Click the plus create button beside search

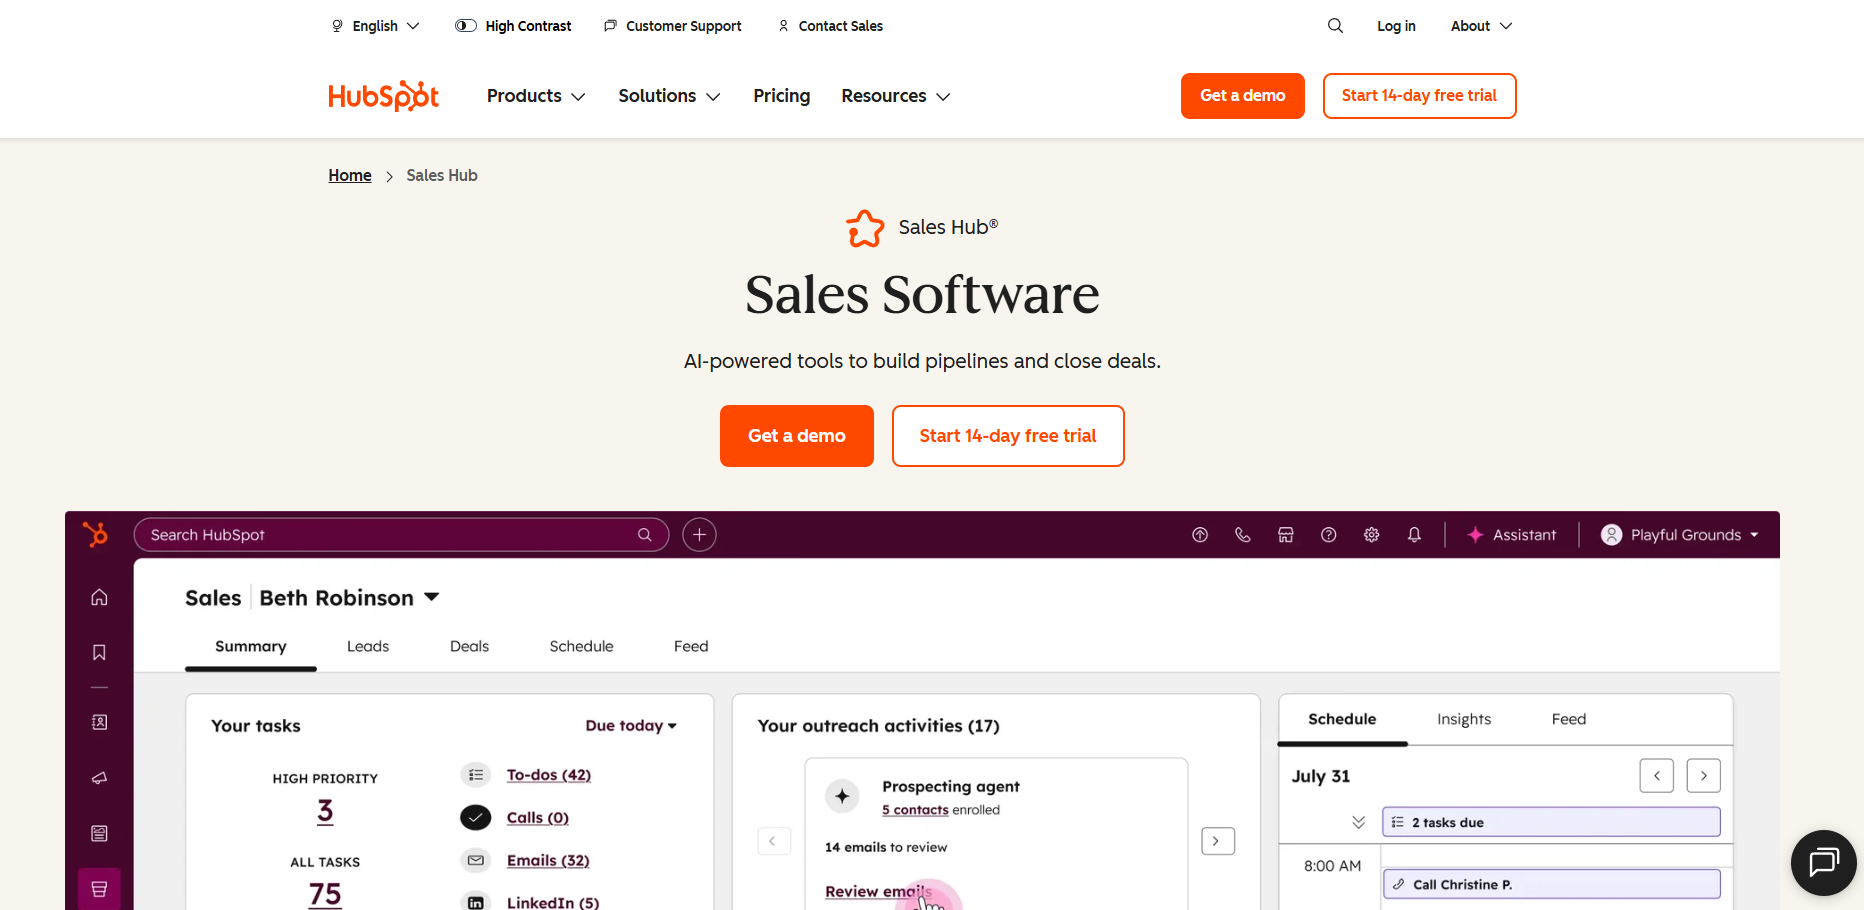(x=699, y=535)
